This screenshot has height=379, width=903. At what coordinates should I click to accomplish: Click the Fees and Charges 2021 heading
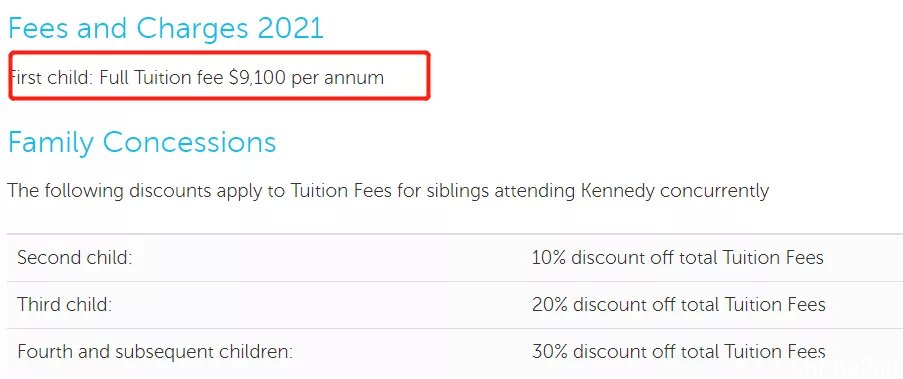click(166, 28)
